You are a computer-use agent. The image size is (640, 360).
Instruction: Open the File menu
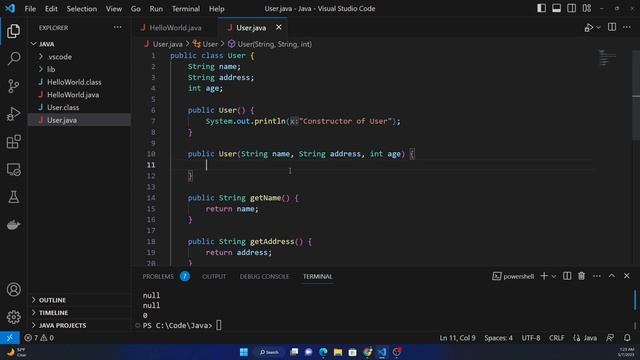pos(30,9)
